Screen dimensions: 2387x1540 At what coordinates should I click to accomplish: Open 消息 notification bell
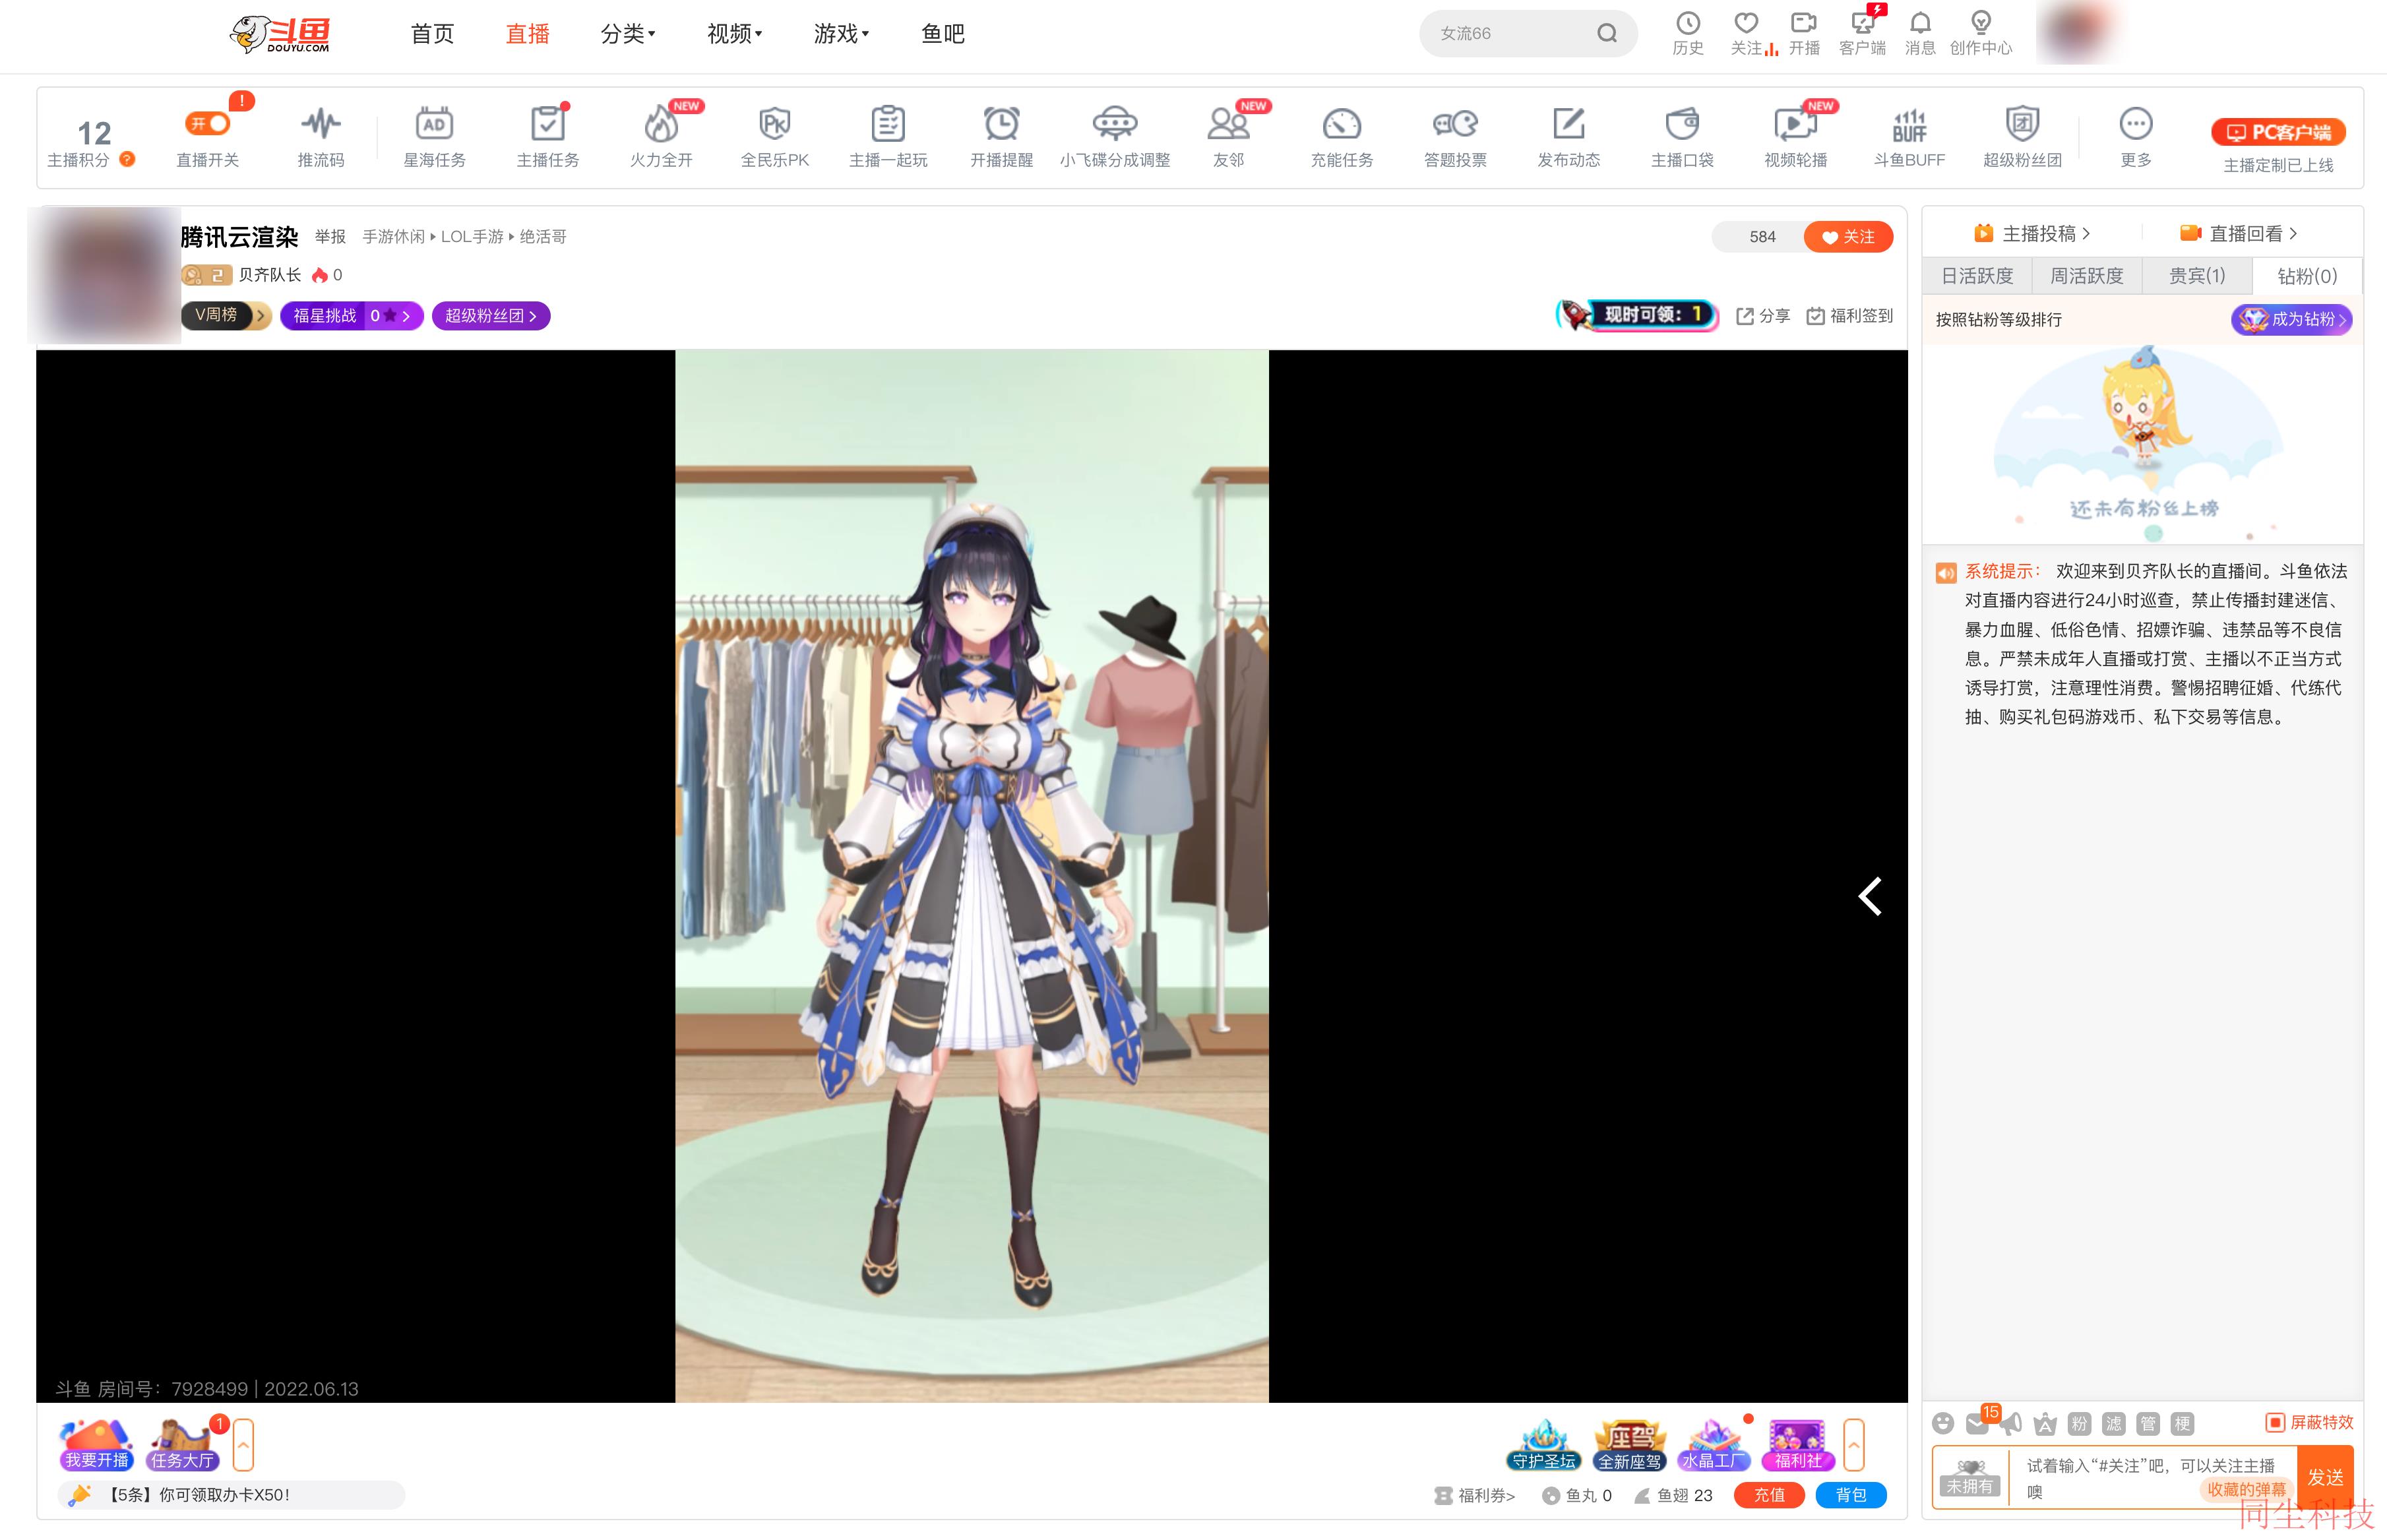tap(1920, 23)
